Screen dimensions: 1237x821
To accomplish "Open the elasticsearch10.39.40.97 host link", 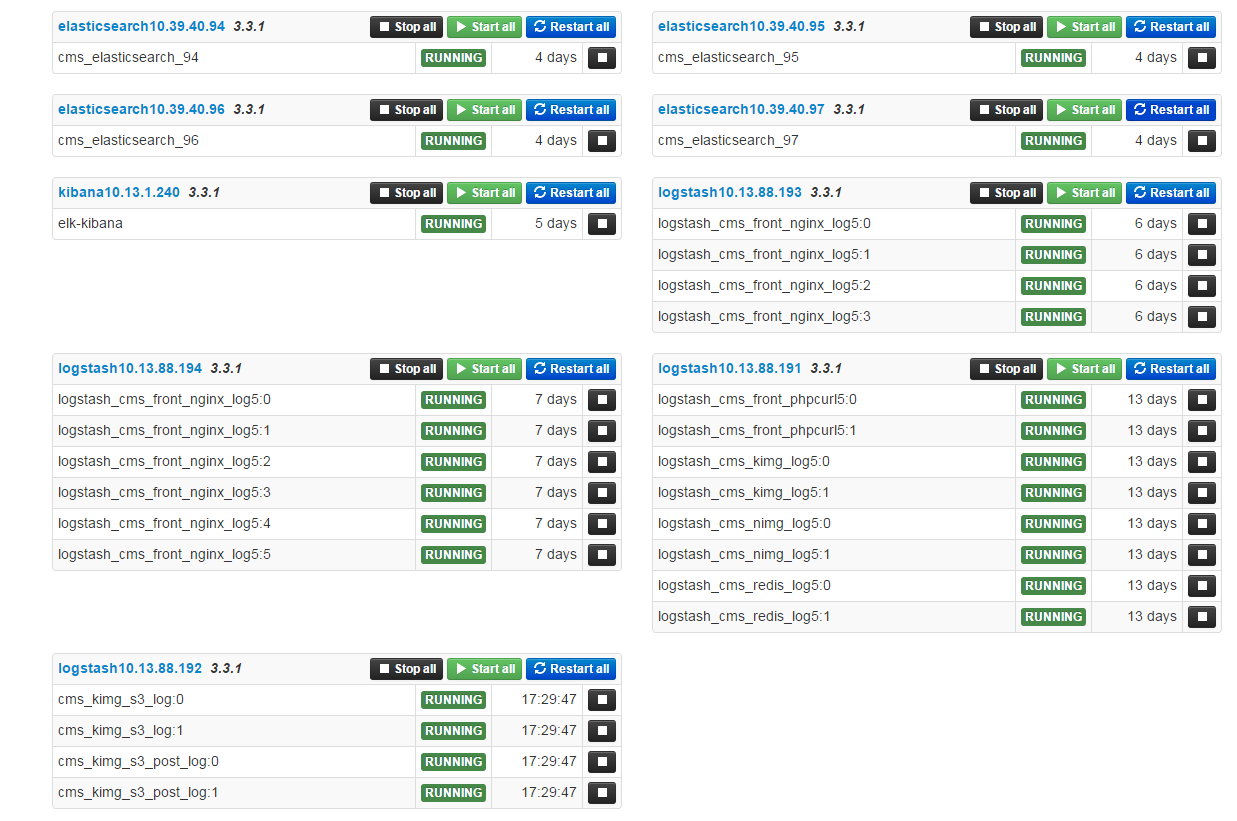I will click(x=741, y=109).
